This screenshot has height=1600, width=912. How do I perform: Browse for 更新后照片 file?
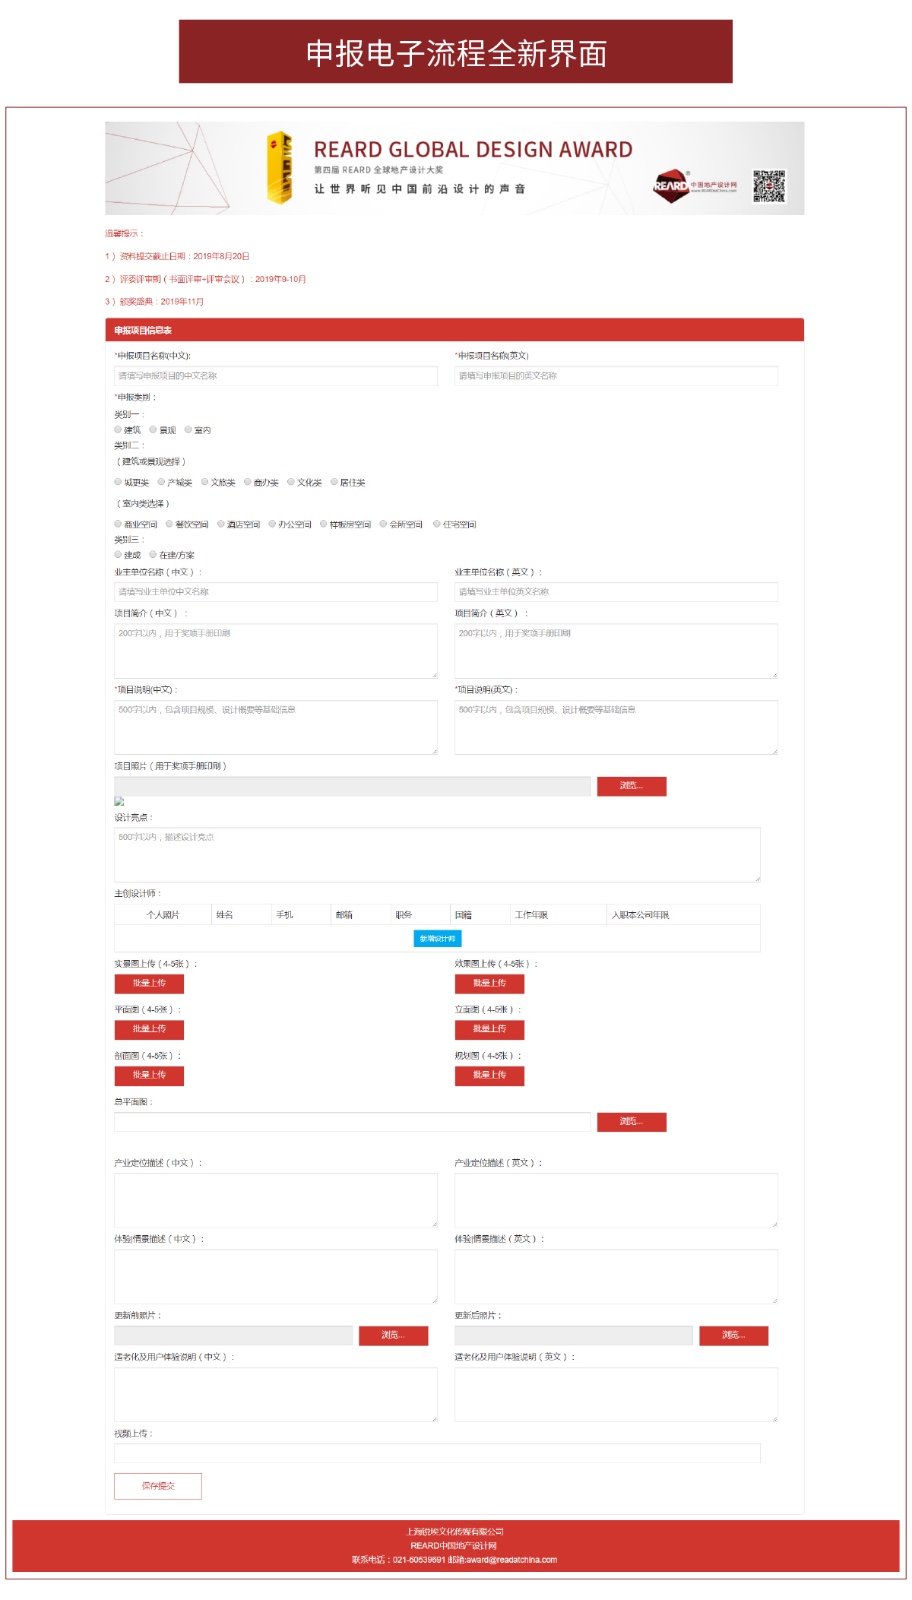click(733, 1336)
